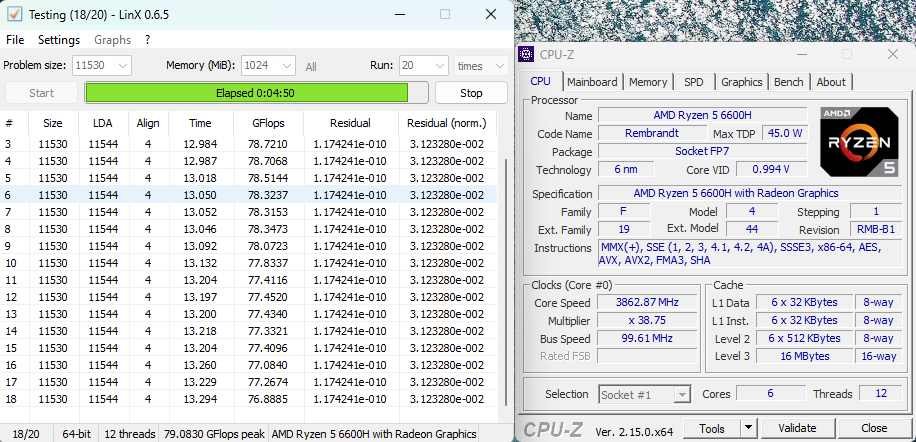916x442 pixels.
Task: Click the Code Name field Rembrandt
Action: (x=651, y=133)
